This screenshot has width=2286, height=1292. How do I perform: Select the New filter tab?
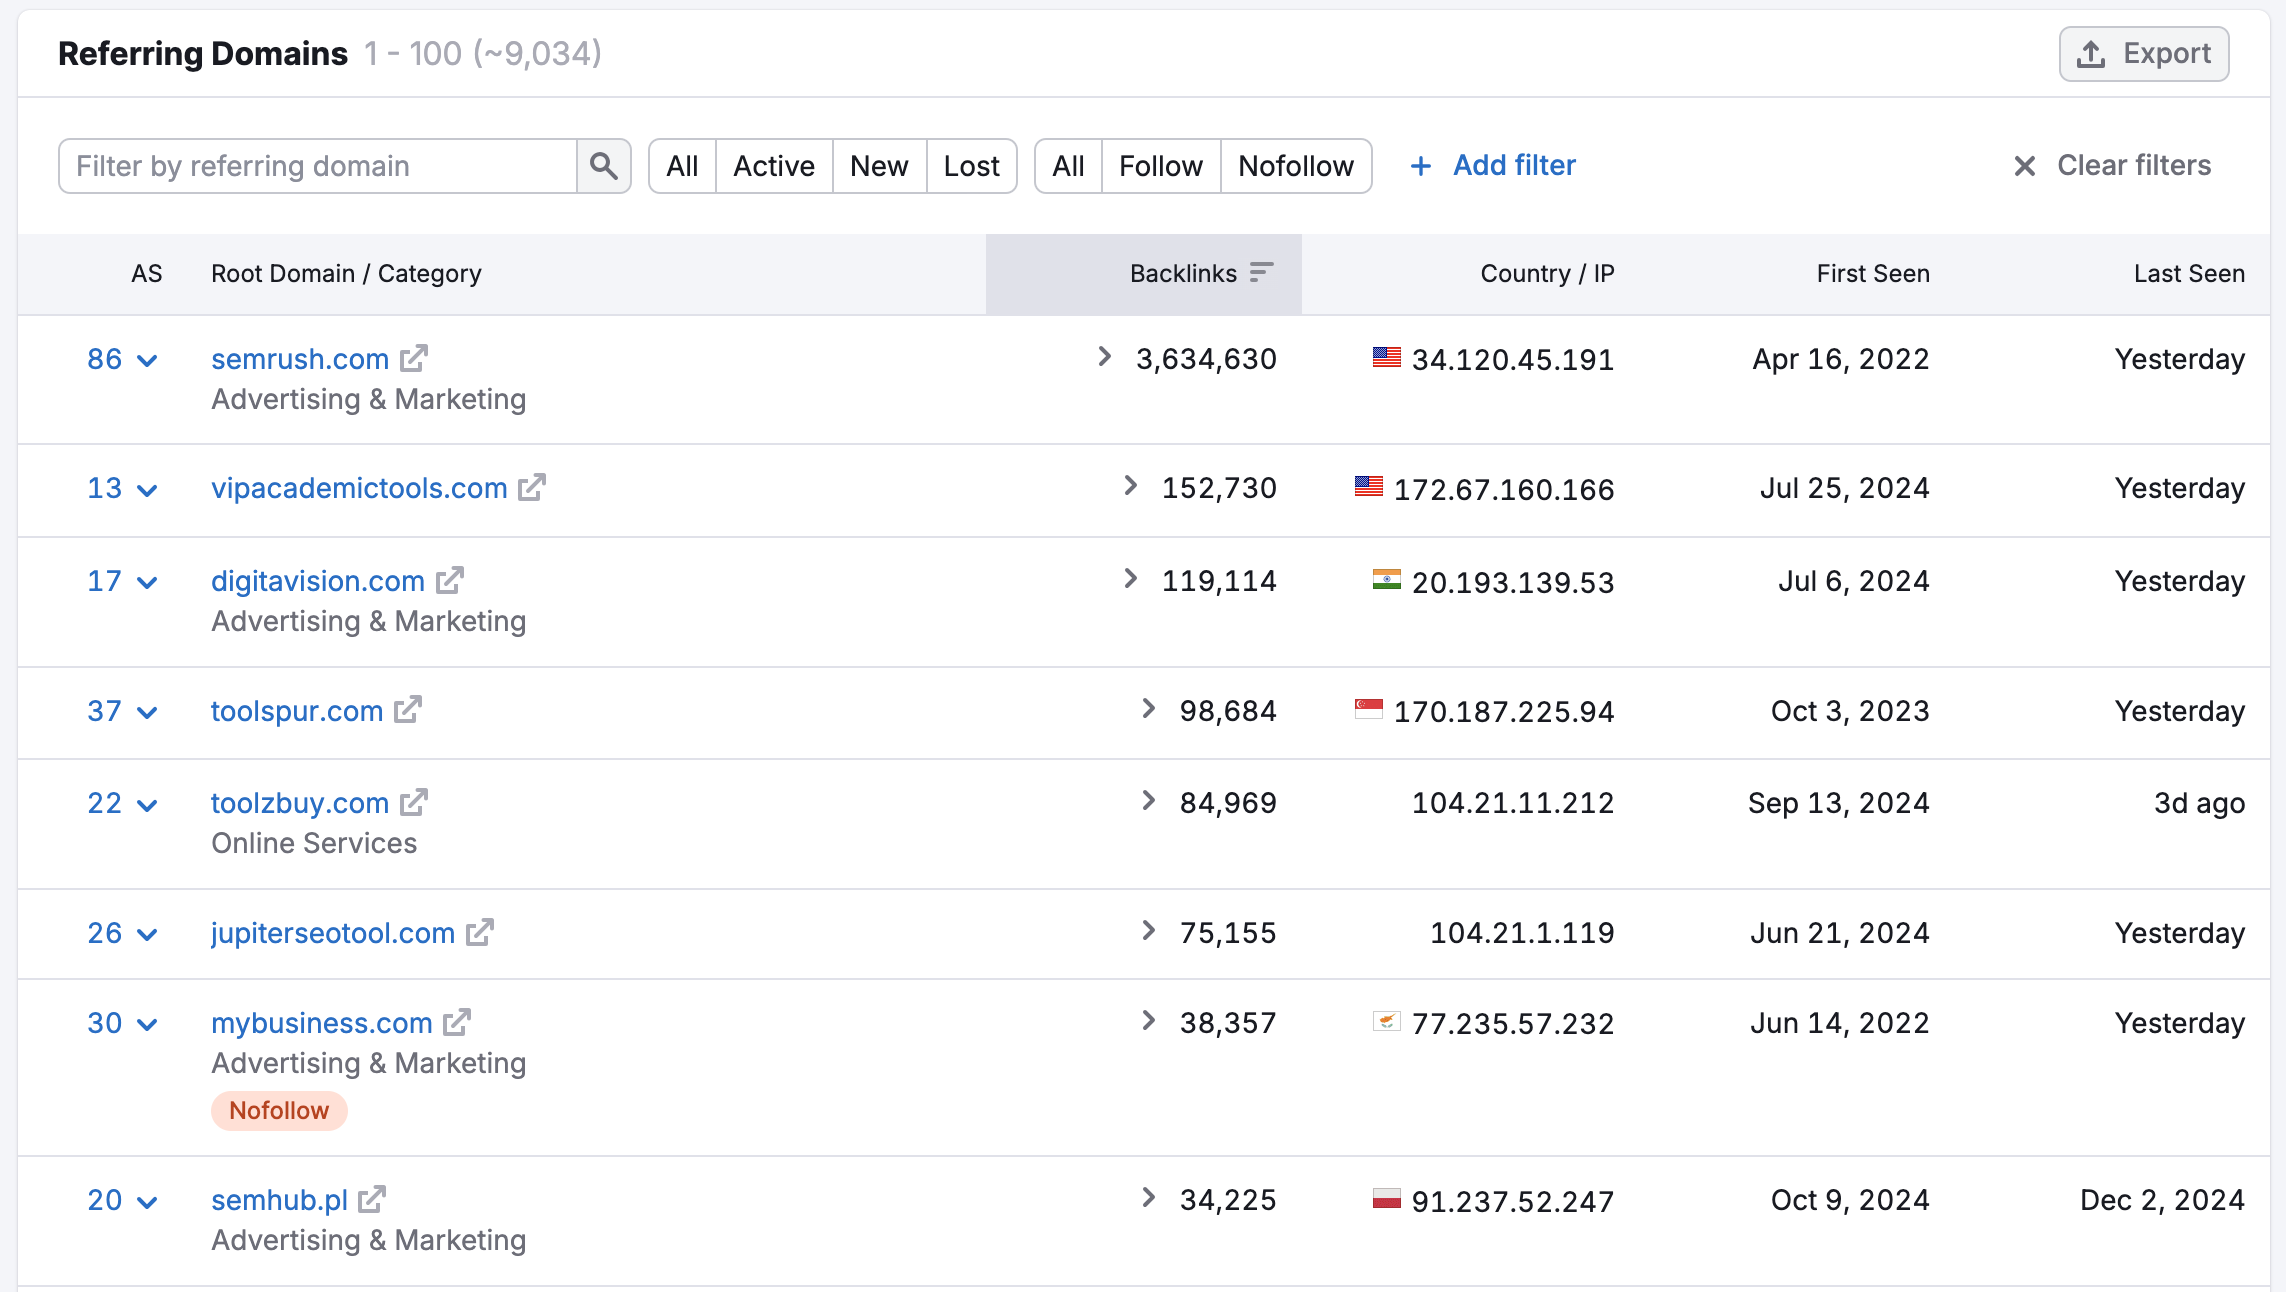(x=878, y=165)
